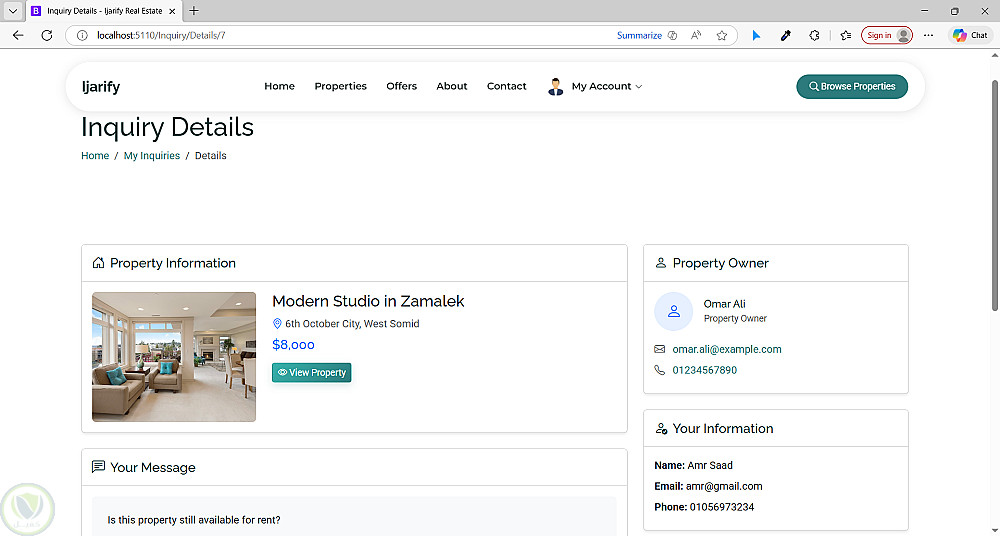
Task: Open the favorites list icon
Action: (x=845, y=35)
